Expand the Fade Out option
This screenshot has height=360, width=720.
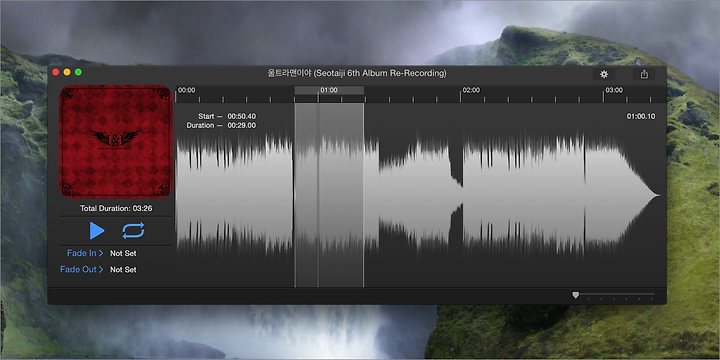[82, 270]
